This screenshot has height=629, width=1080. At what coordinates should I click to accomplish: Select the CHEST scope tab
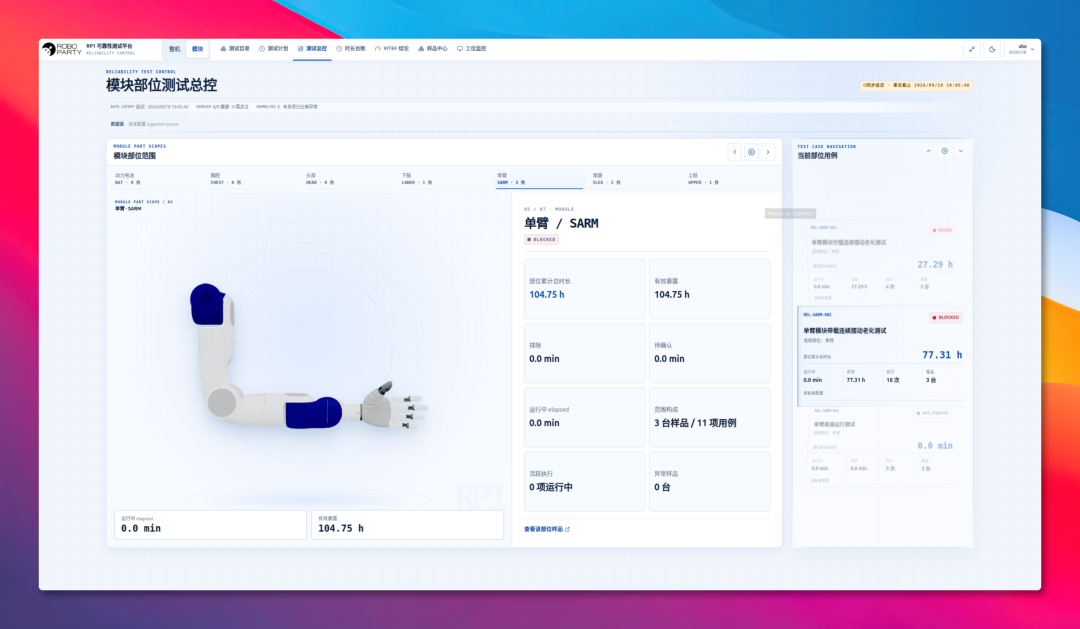(x=253, y=179)
